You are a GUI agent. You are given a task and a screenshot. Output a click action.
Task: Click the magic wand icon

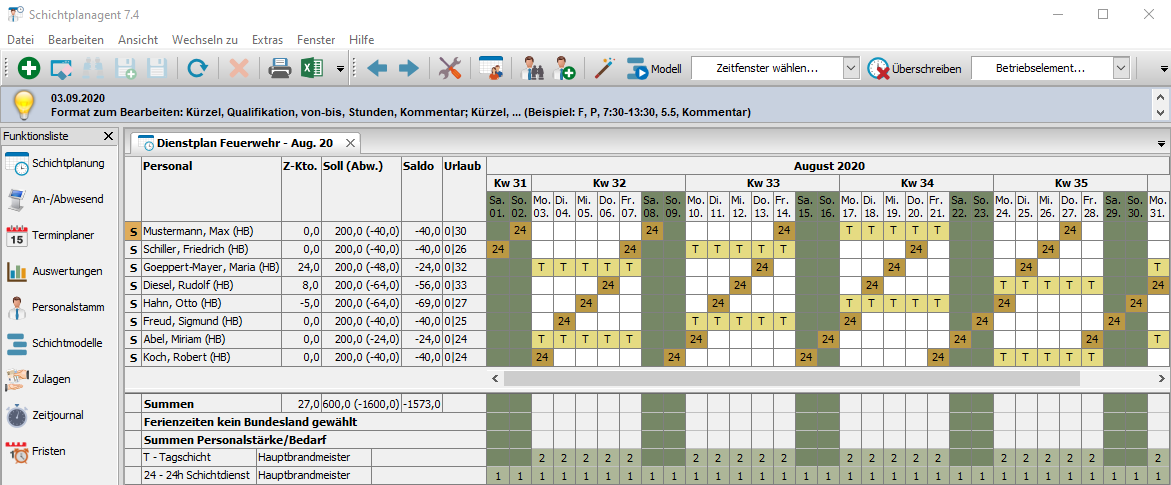[604, 69]
